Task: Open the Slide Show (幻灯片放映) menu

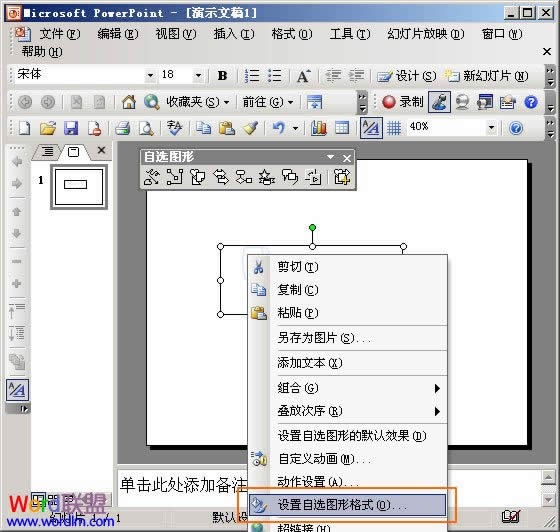Action: pos(425,34)
